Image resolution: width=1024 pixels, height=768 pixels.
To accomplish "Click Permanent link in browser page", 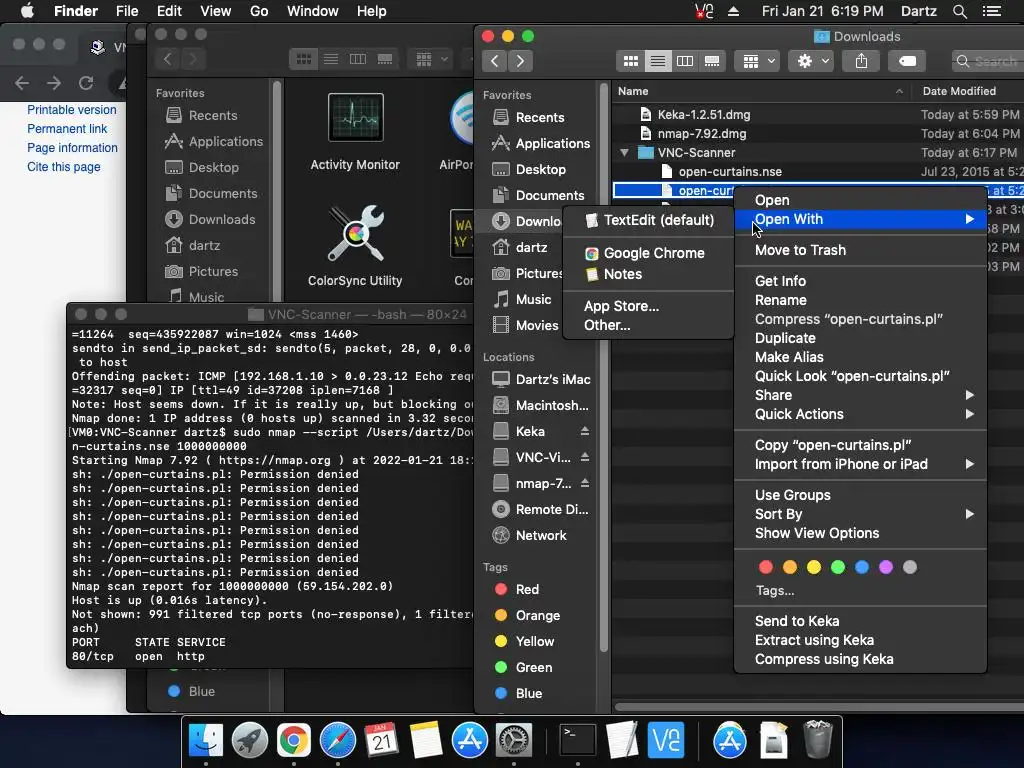I will (x=67, y=129).
